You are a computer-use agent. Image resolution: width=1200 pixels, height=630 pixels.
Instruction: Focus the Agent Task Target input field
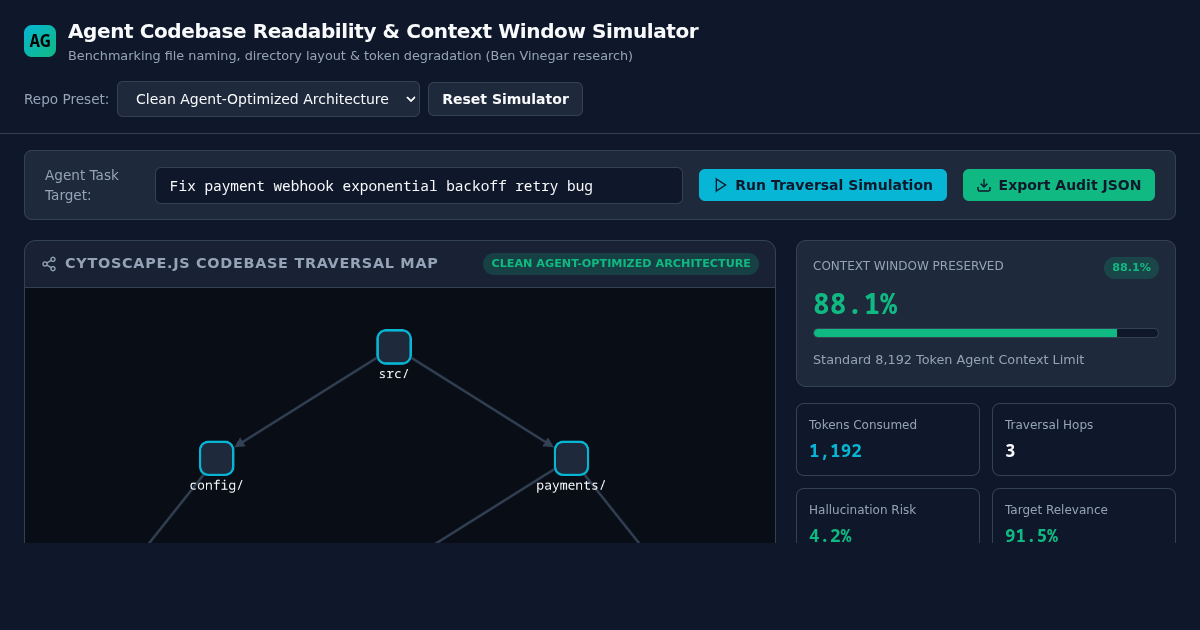pyautogui.click(x=419, y=186)
